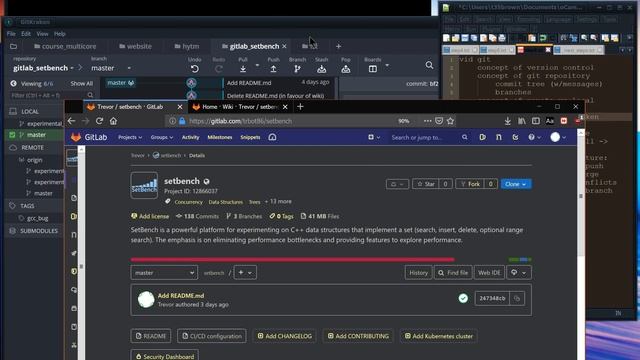Open GitLab Issues icon in top navbar
The width and height of the screenshot is (640, 360).
[x=482, y=137]
